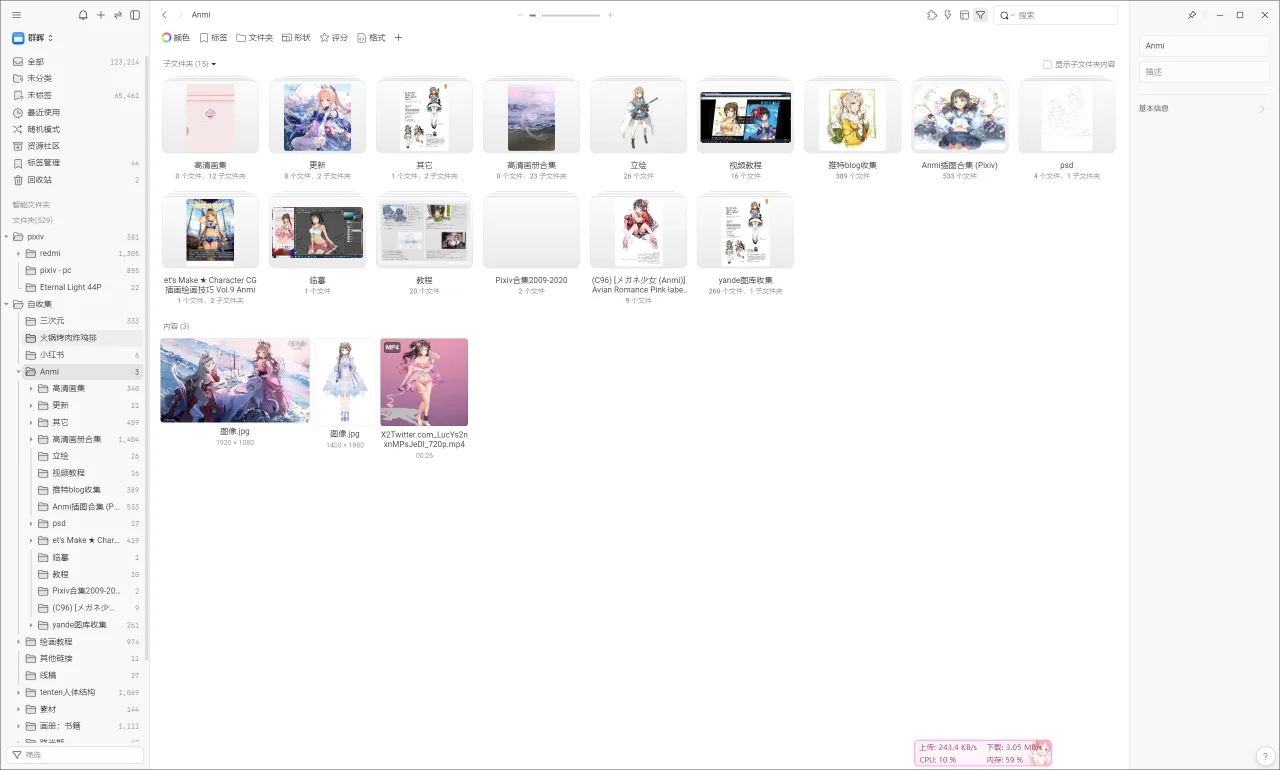
Task: Open the search options magnifier dropdown
Action: pyautogui.click(x=1006, y=15)
